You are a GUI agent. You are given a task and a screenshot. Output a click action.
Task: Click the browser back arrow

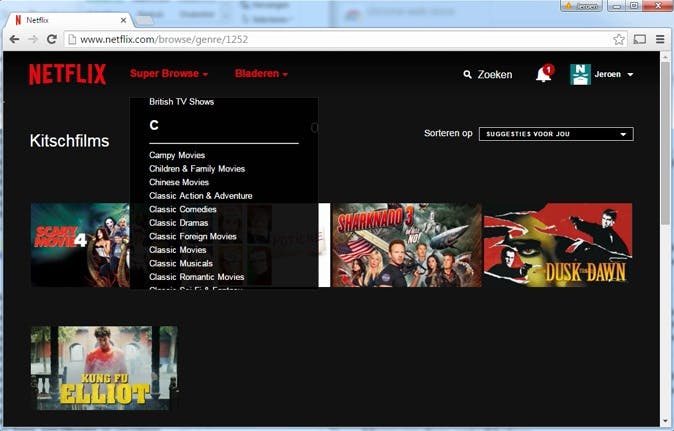[x=14, y=39]
